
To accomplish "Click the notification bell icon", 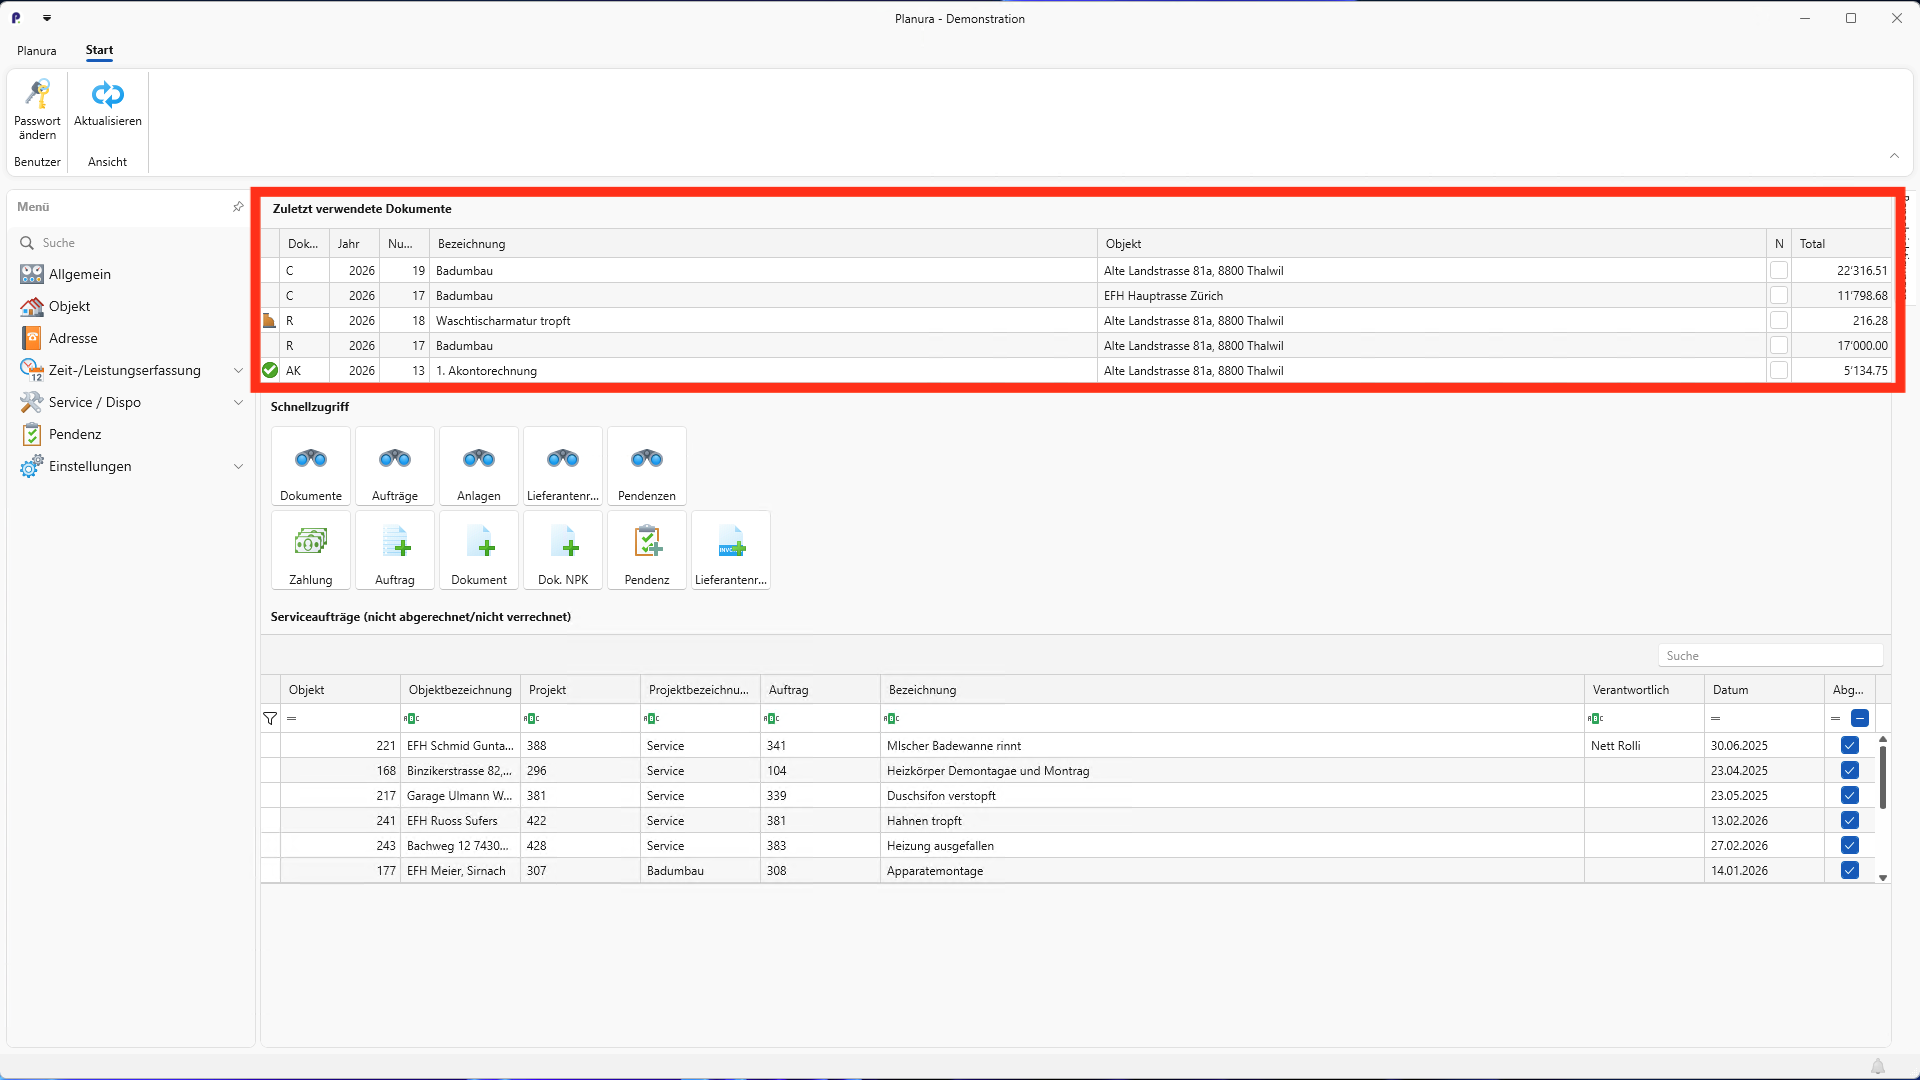I will coord(1877,1066).
